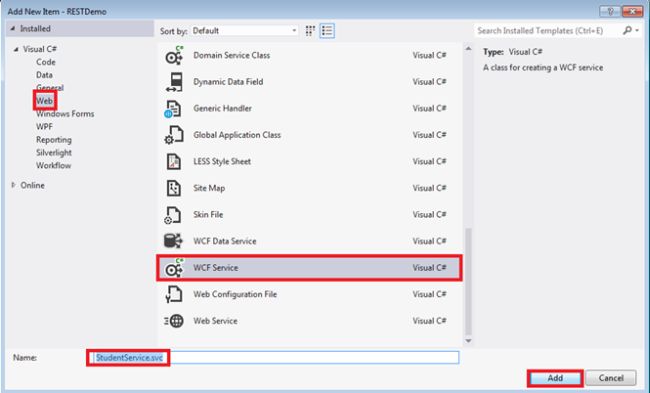Image resolution: width=650 pixels, height=393 pixels.
Task: Click the Cancel button
Action: pos(611,378)
